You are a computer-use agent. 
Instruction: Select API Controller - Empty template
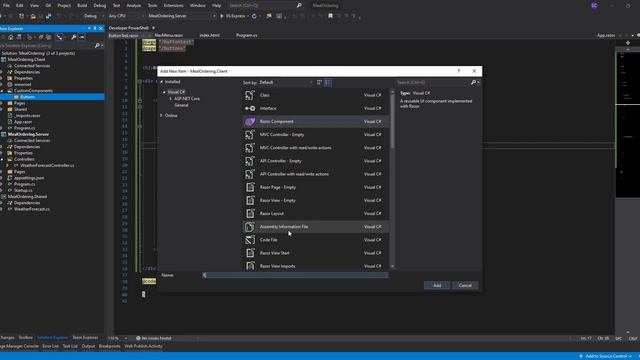[x=316, y=161]
